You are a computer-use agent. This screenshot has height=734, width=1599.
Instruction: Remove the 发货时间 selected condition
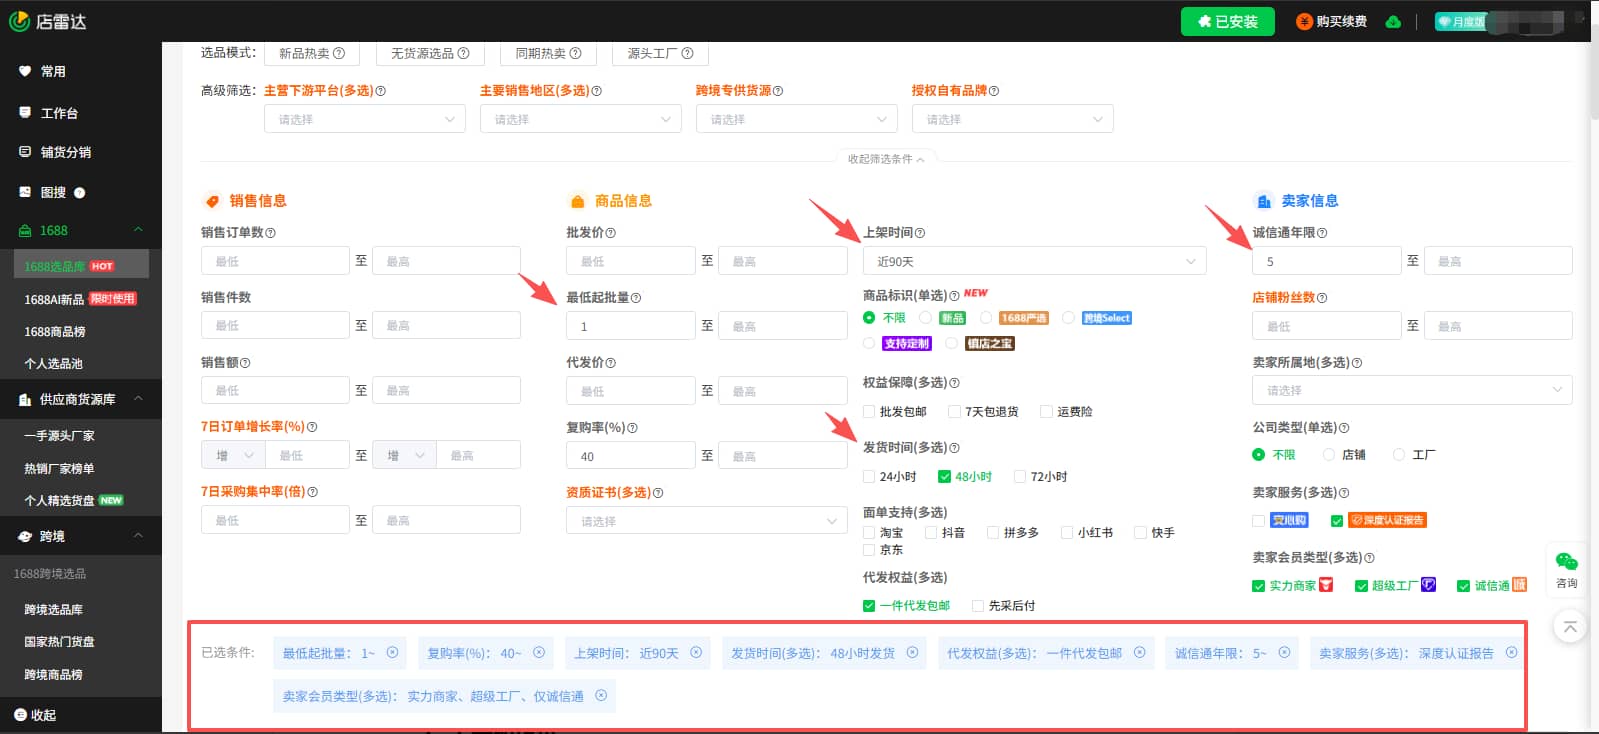912,652
